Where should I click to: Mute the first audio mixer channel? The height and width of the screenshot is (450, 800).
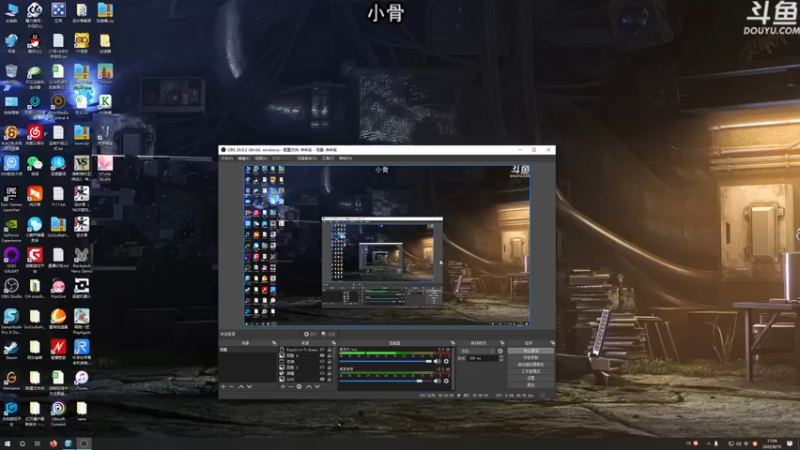(437, 361)
